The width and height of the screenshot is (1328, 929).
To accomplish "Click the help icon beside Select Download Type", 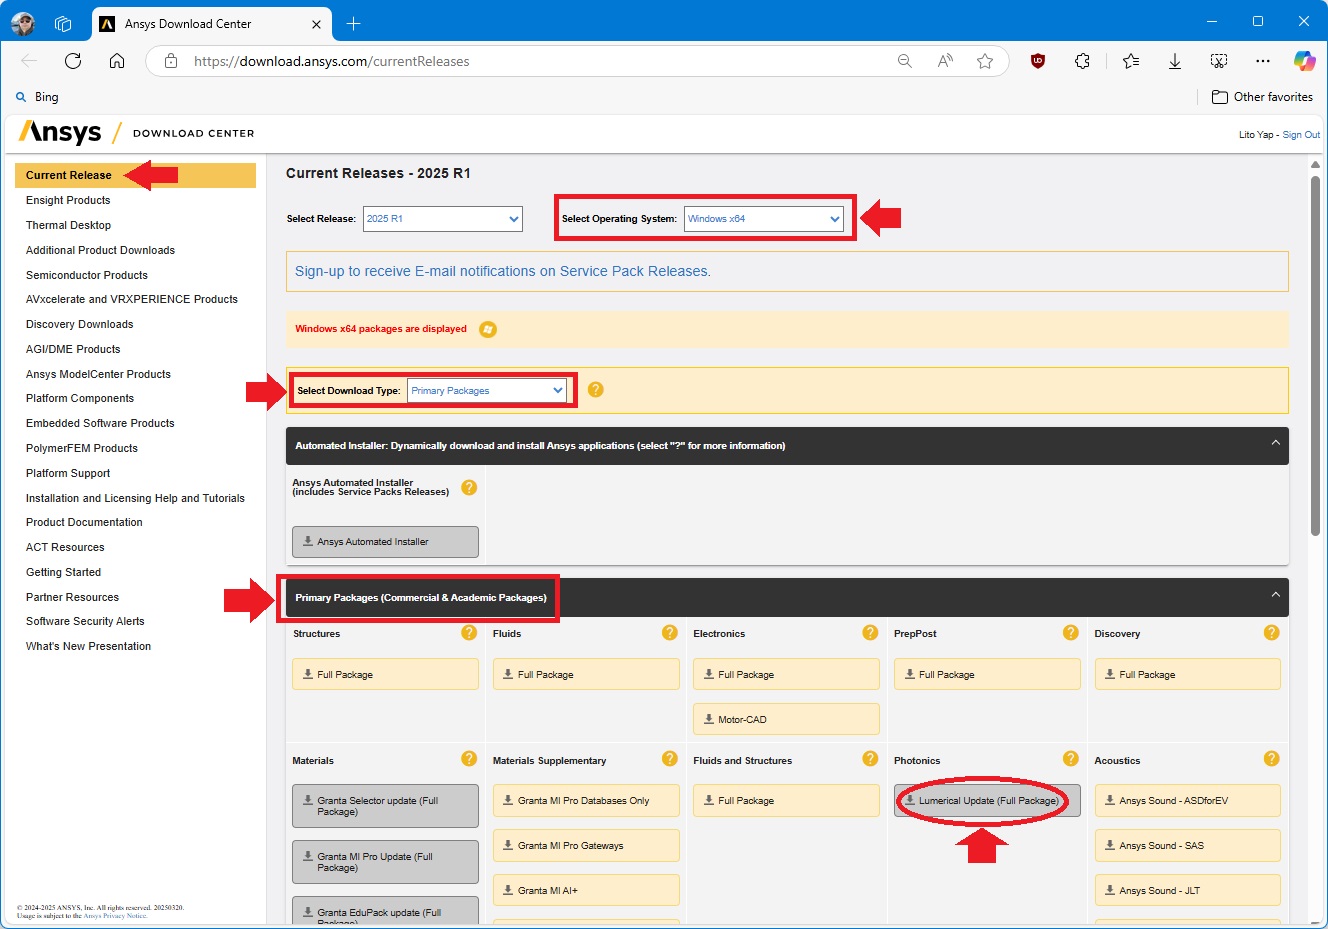I will (x=595, y=389).
